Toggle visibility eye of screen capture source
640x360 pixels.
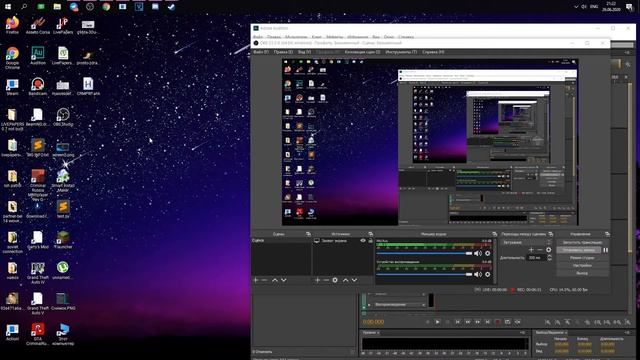pyautogui.click(x=363, y=241)
